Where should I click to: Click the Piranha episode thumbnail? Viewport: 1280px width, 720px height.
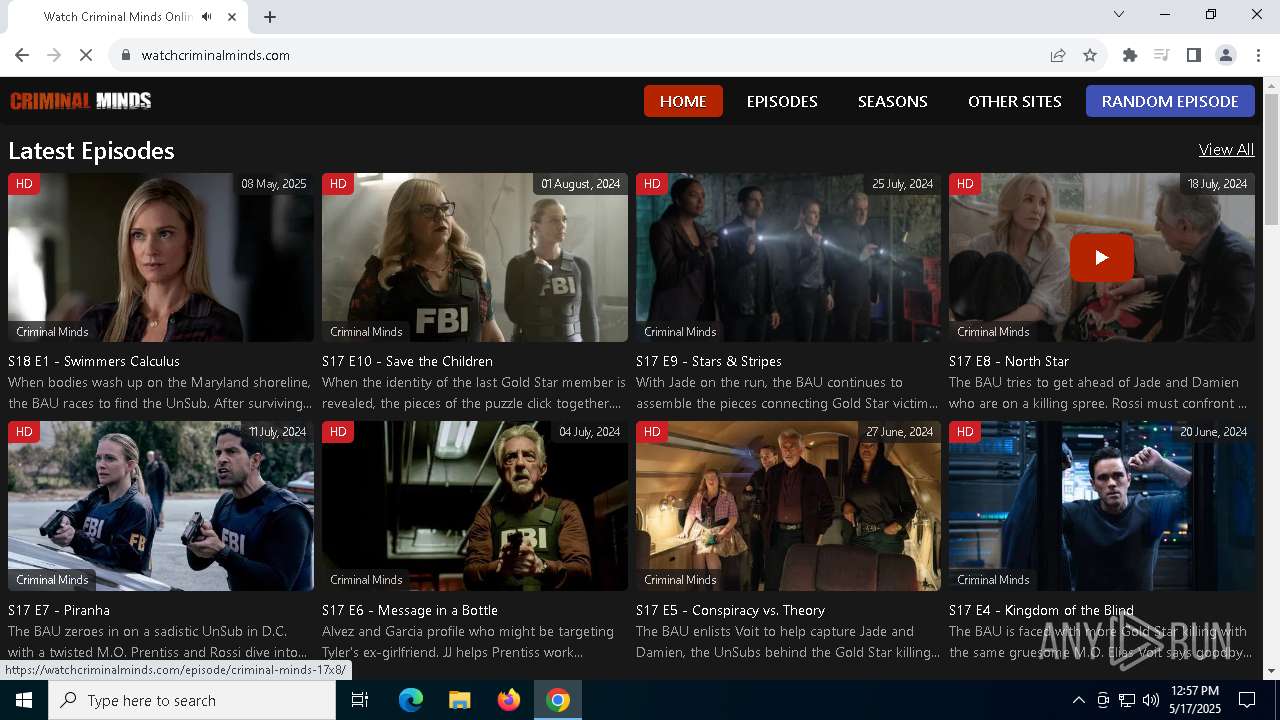161,506
